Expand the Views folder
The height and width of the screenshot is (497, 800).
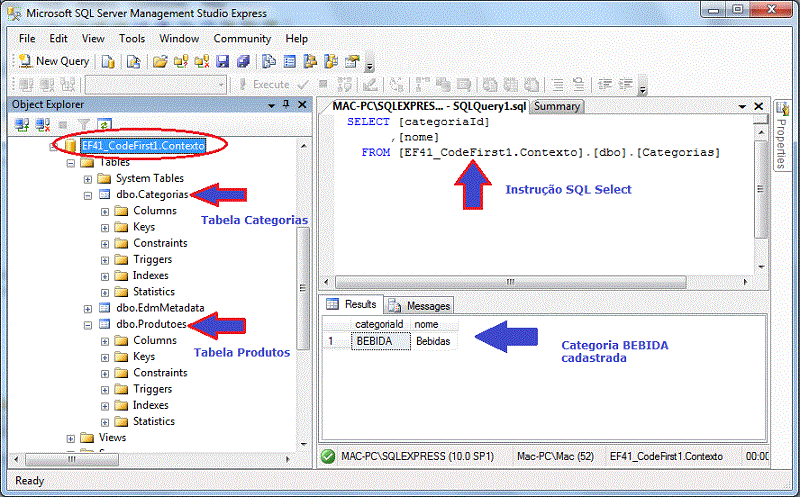pyautogui.click(x=71, y=439)
